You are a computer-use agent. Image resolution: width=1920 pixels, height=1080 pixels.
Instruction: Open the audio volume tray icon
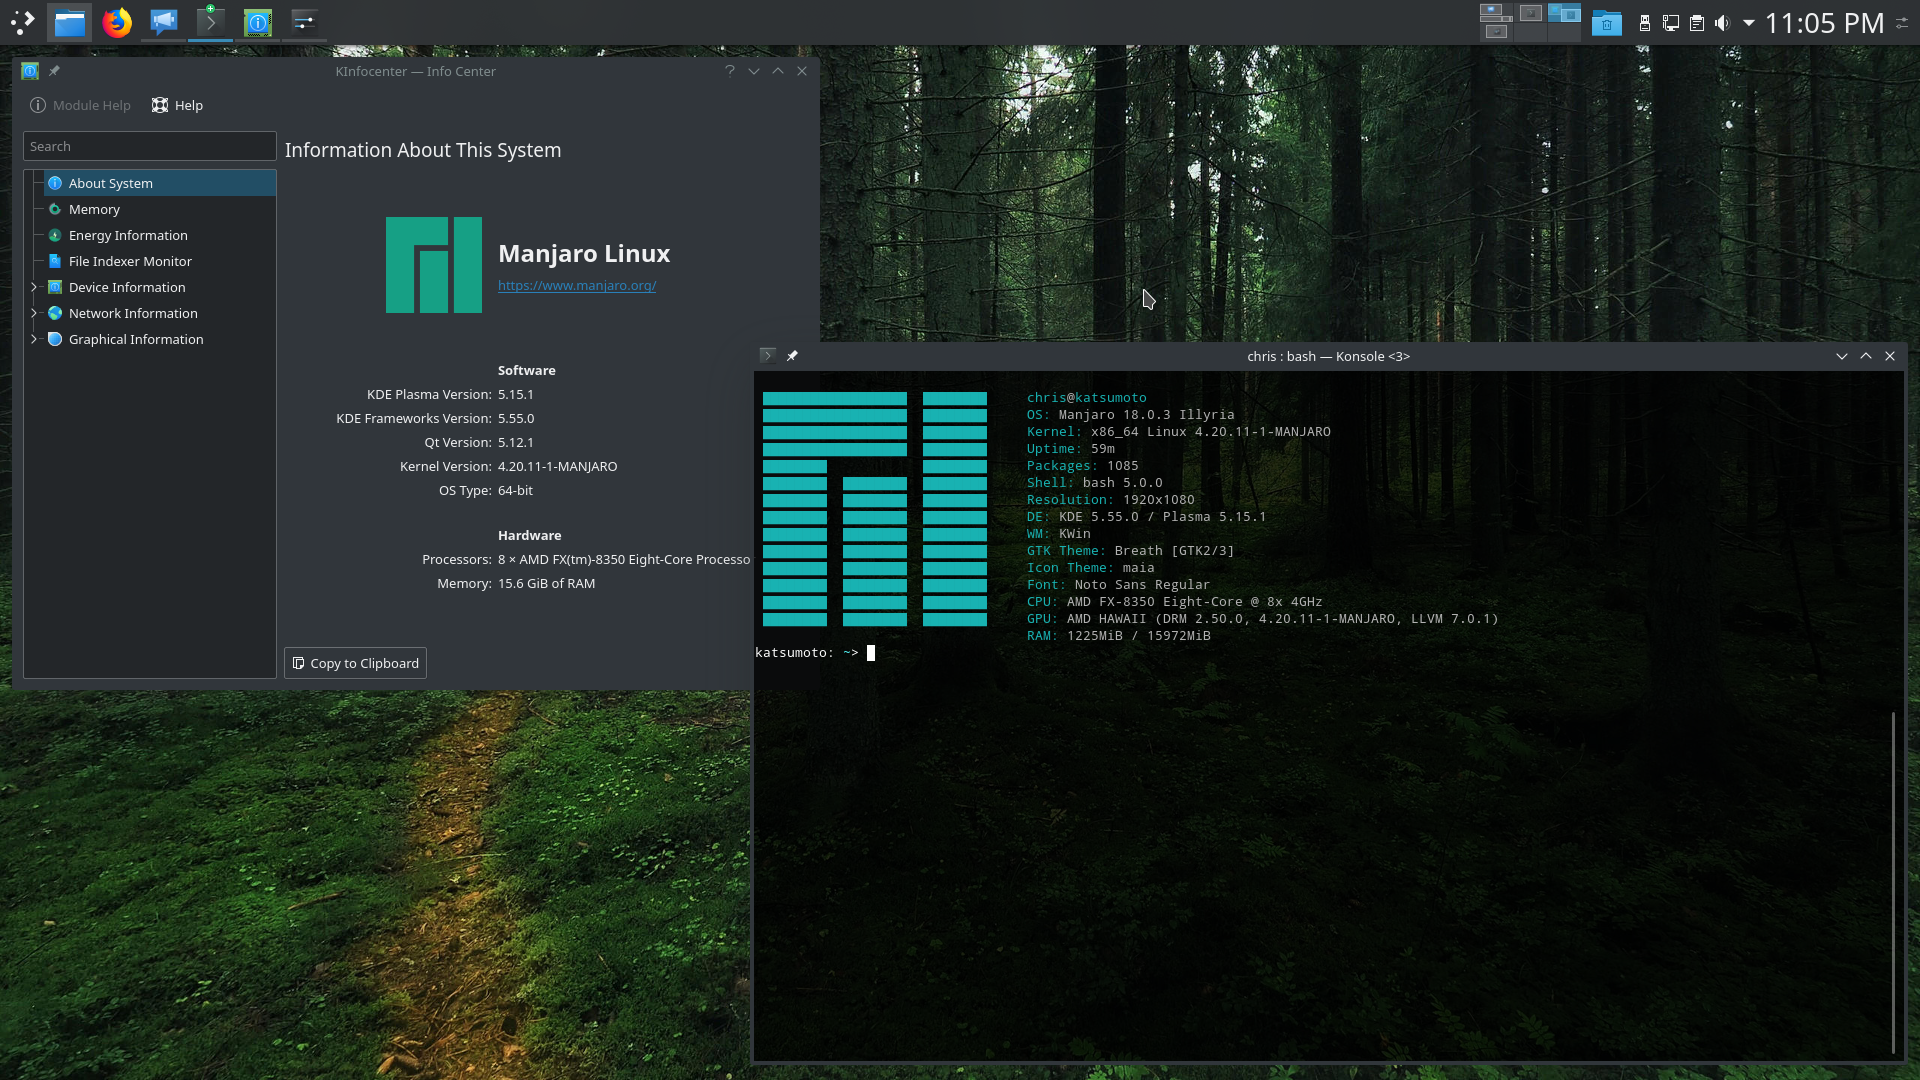click(1722, 23)
